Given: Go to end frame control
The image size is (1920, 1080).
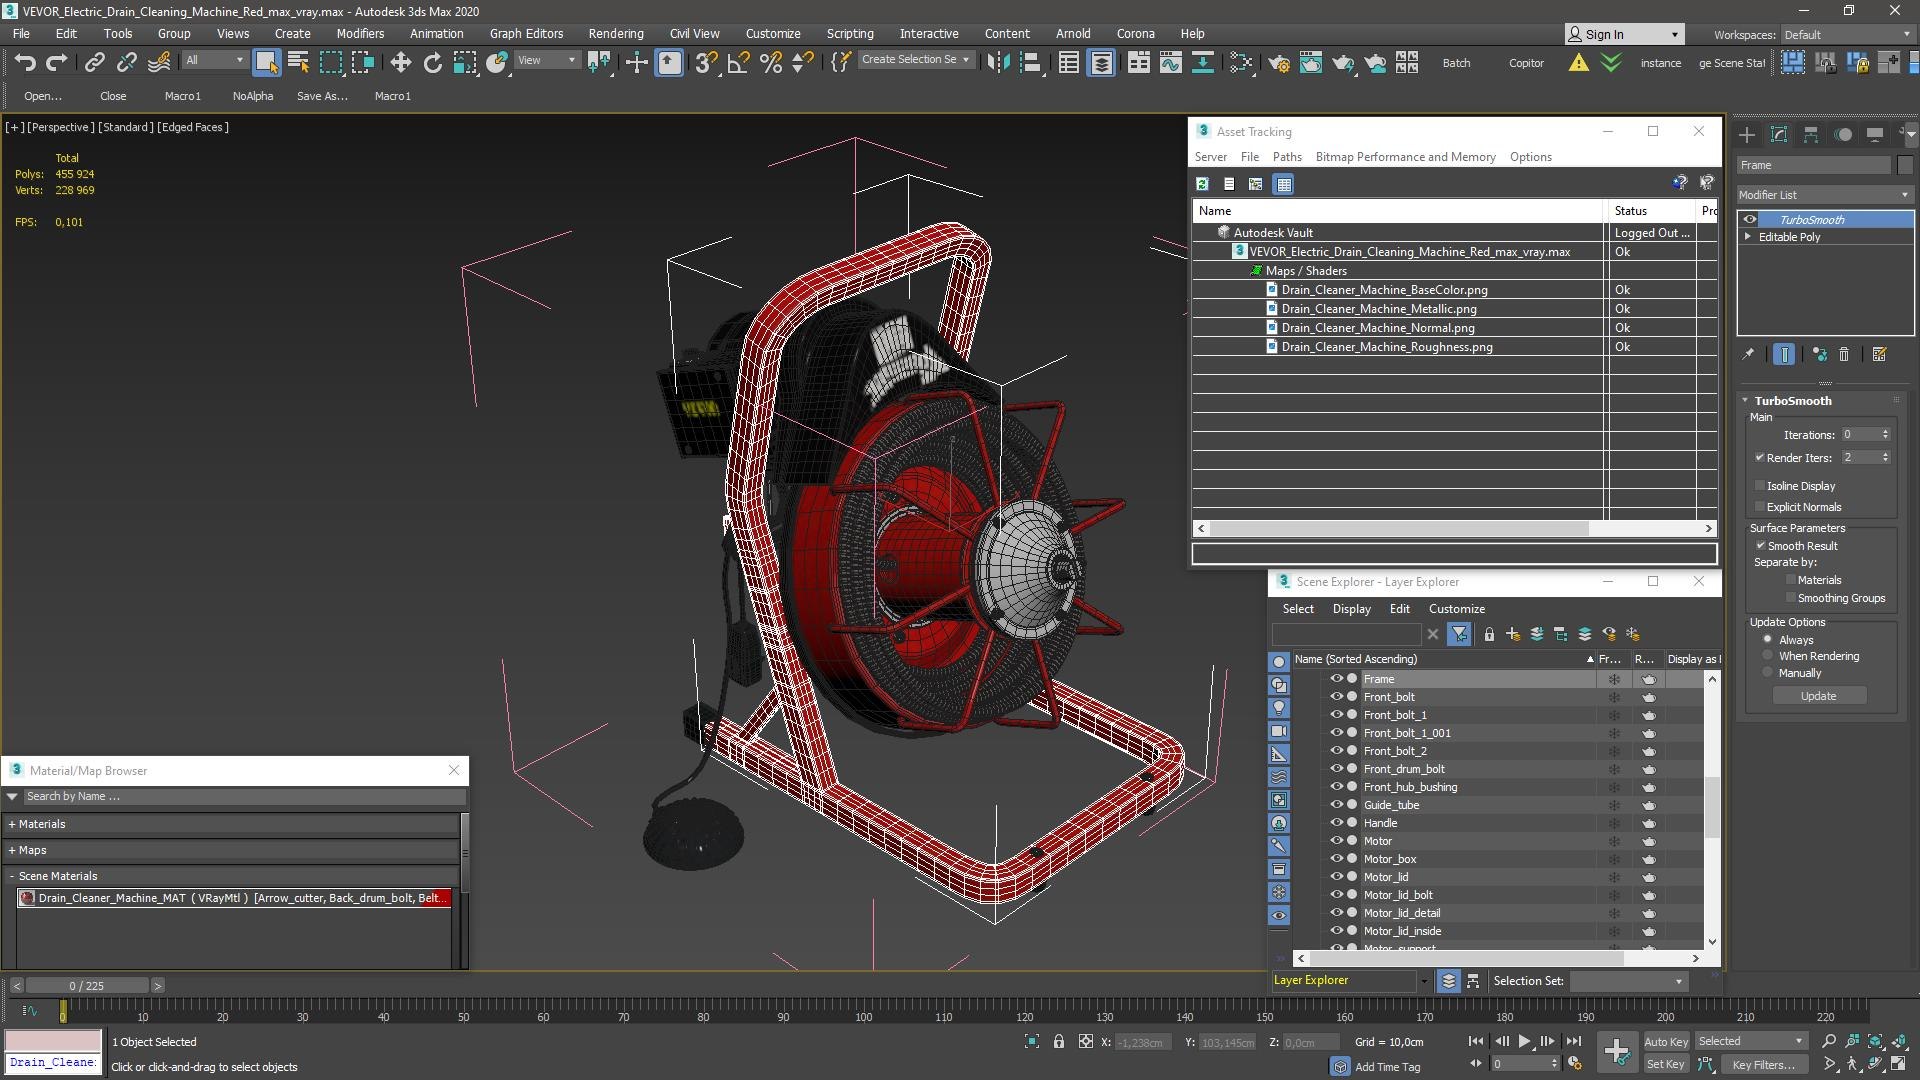Looking at the screenshot, I should click(x=1573, y=1041).
